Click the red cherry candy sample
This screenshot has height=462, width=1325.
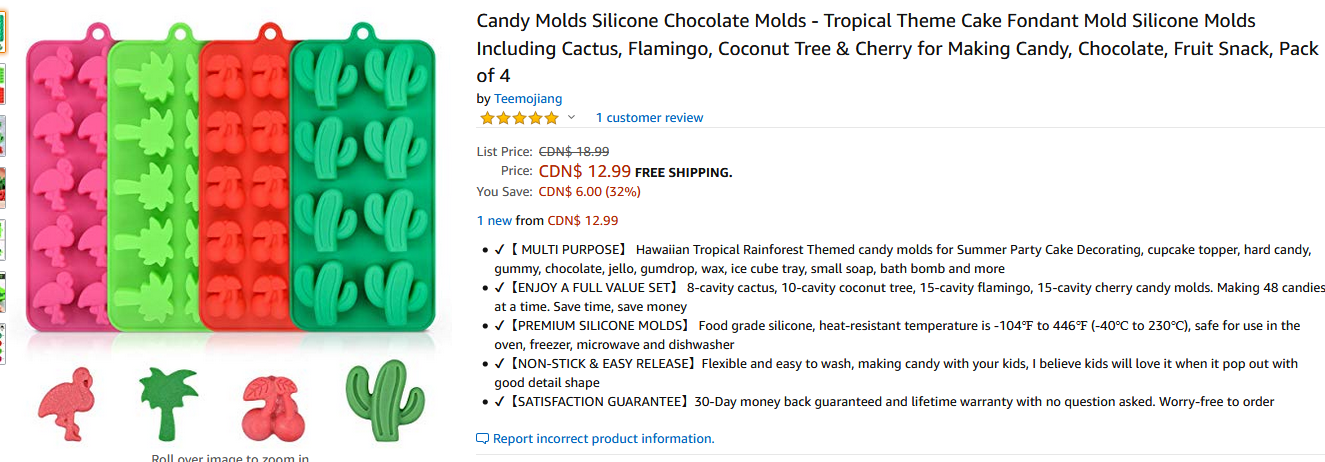pos(273,406)
